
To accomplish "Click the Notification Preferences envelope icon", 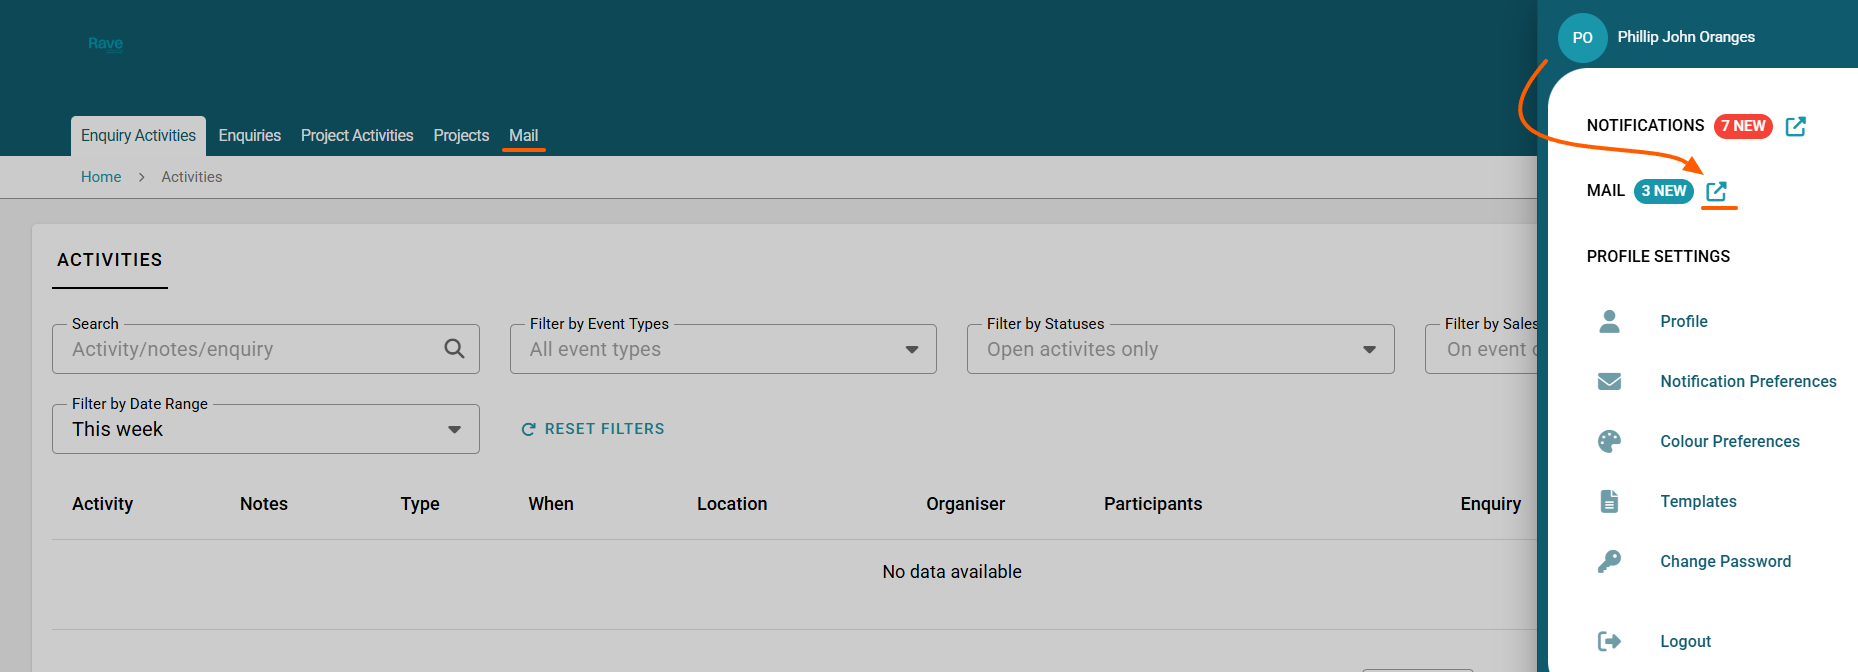I will coord(1609,381).
